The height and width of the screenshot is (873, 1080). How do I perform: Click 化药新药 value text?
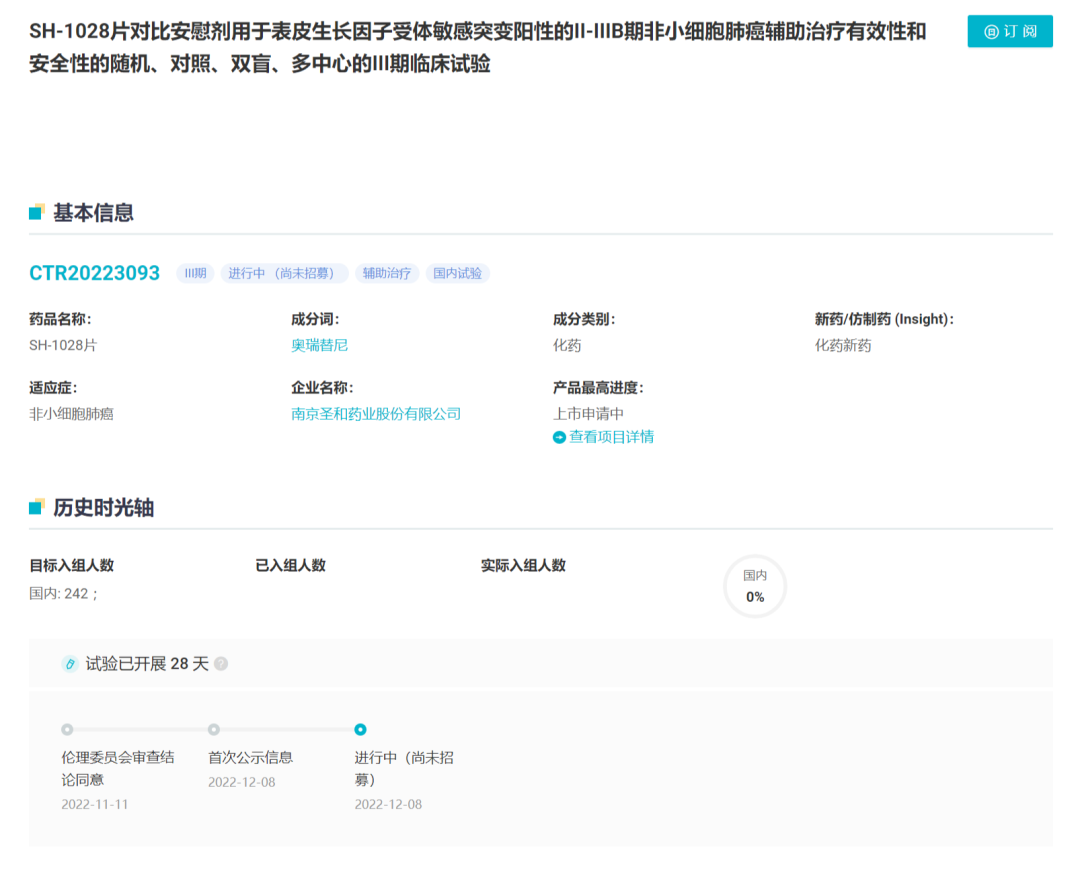(843, 345)
